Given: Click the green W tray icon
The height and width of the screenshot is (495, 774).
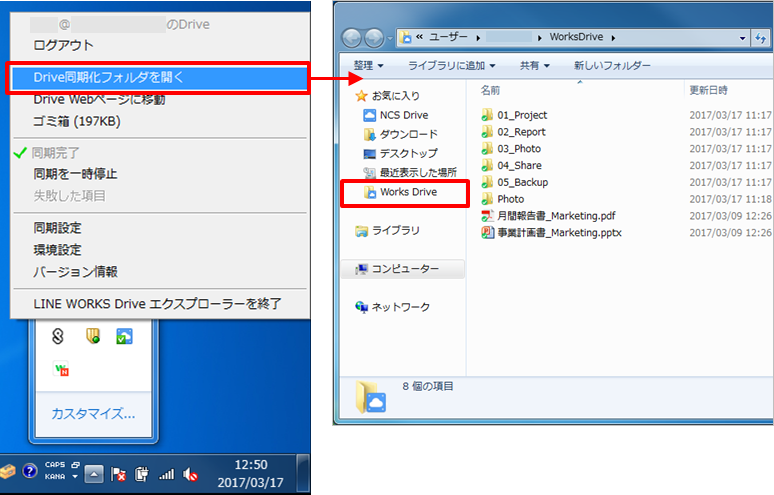Looking at the screenshot, I should (62, 370).
